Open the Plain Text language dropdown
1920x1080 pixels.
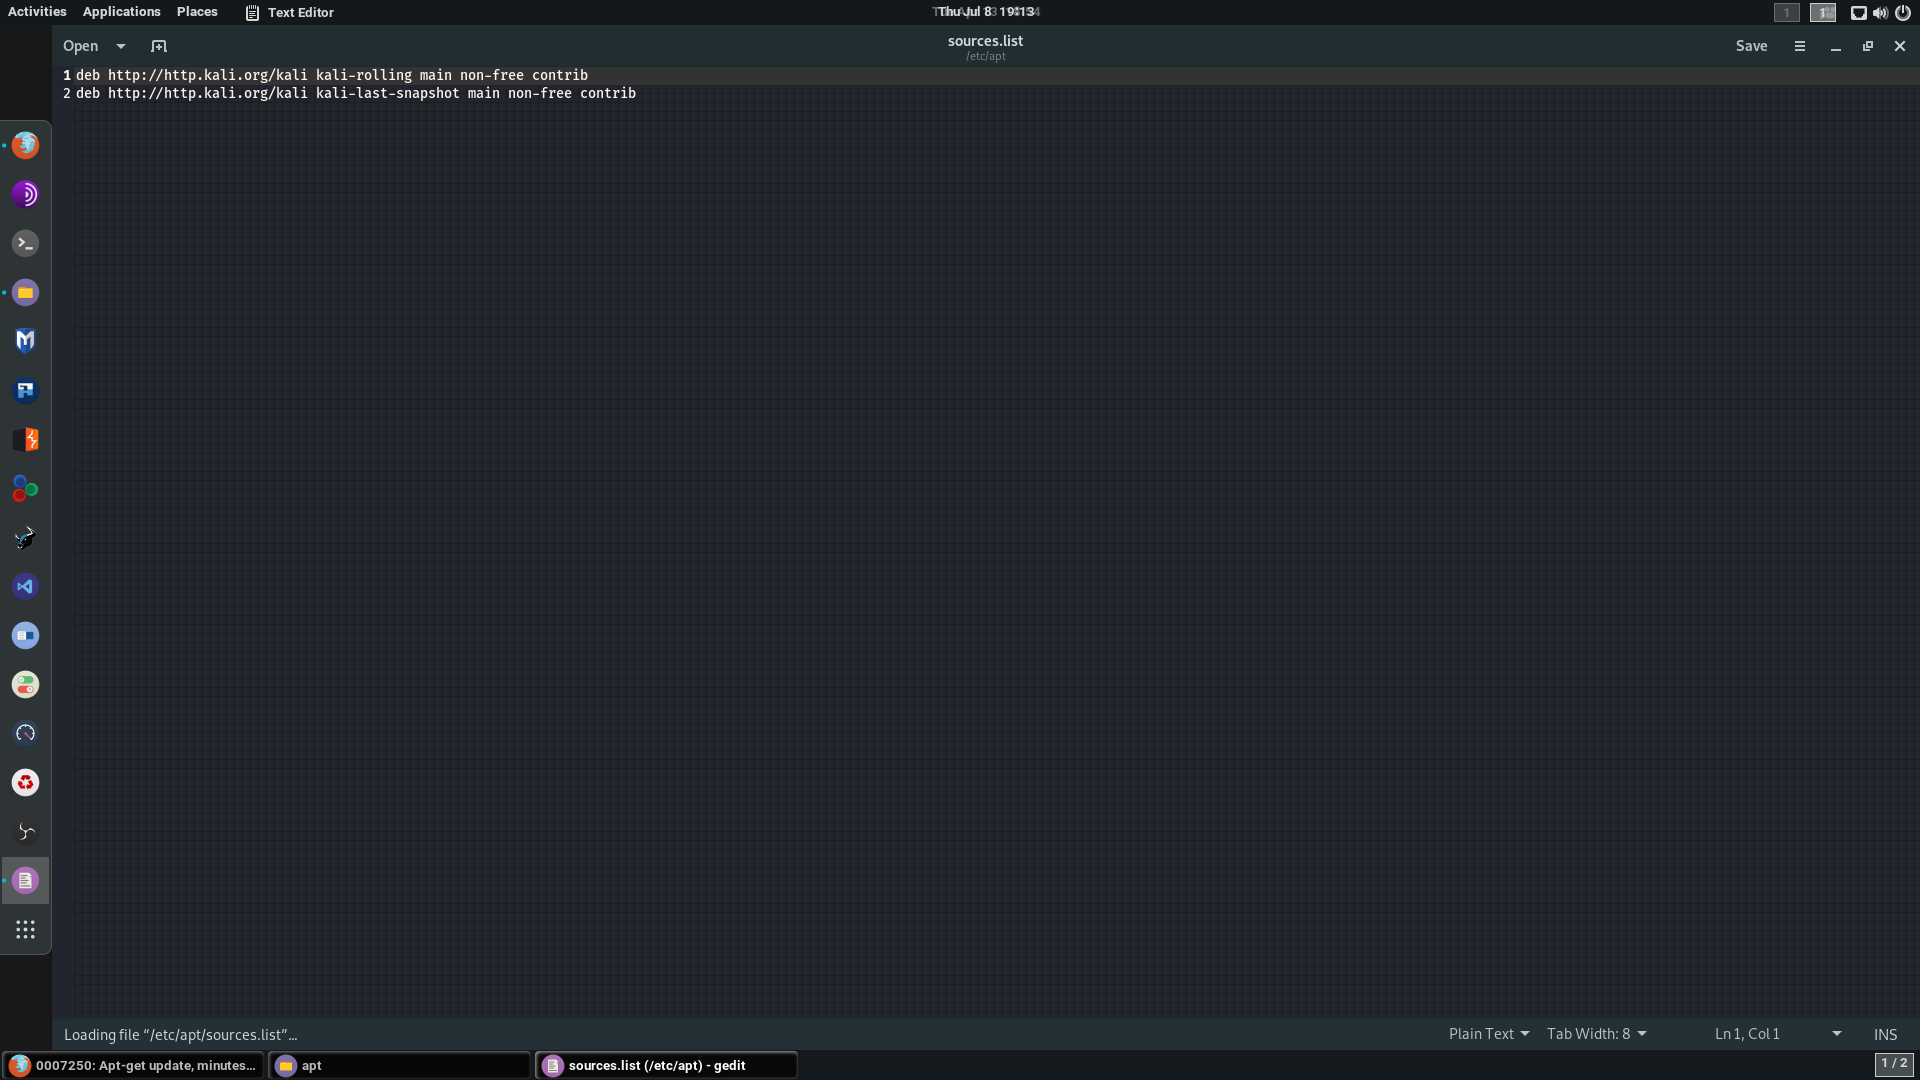(x=1488, y=1034)
